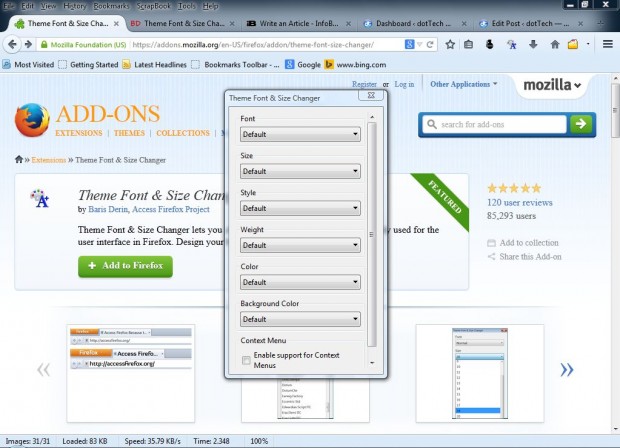Open the toolbar overflow dropdown arrow by the folder icon
This screenshot has width=620, height=448.
(588, 44)
